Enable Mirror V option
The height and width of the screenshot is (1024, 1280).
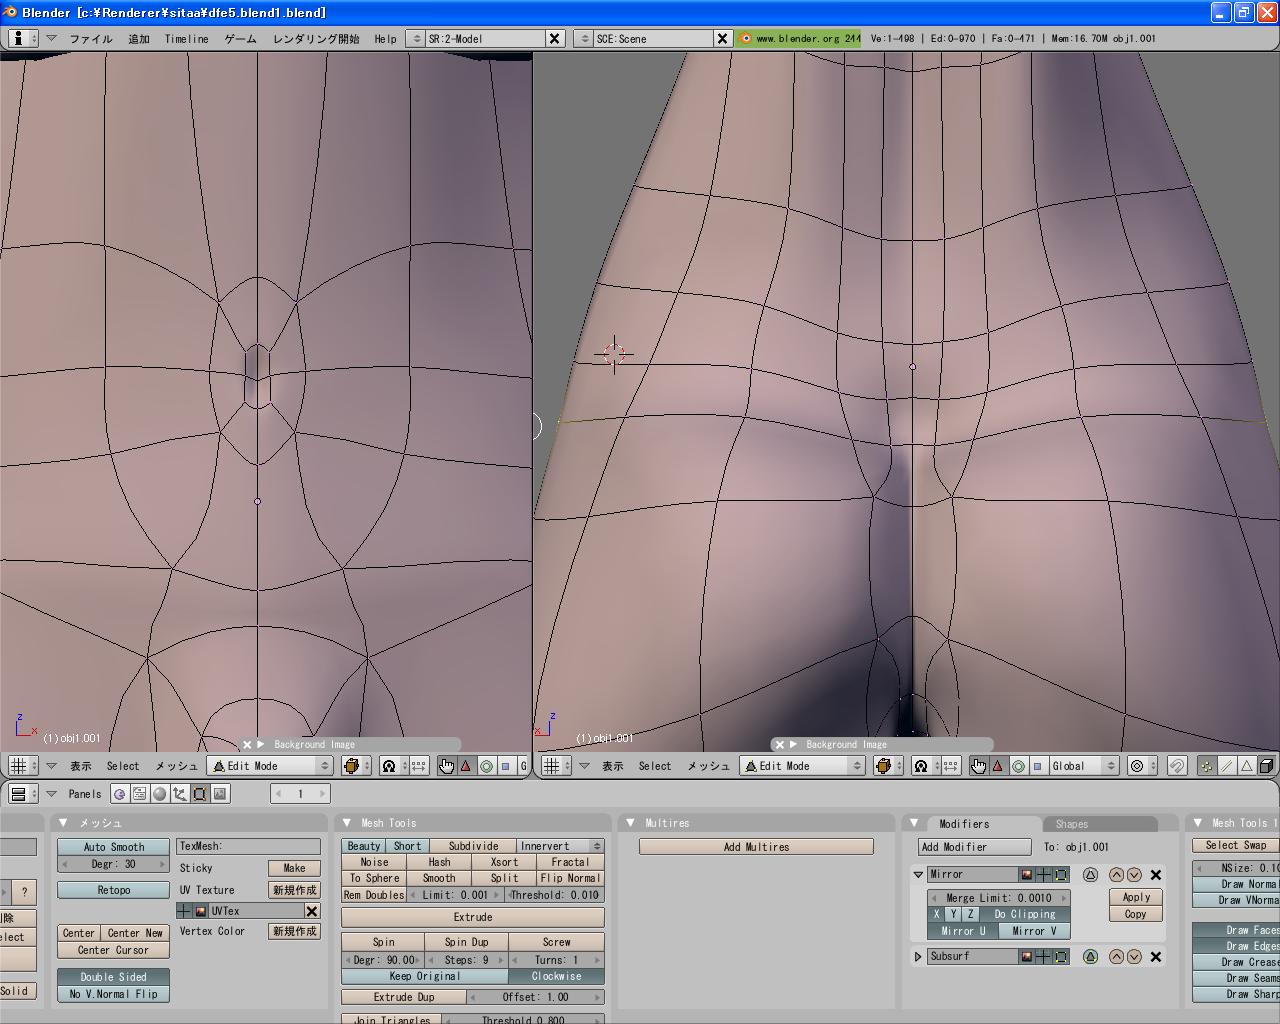[x=1033, y=931]
